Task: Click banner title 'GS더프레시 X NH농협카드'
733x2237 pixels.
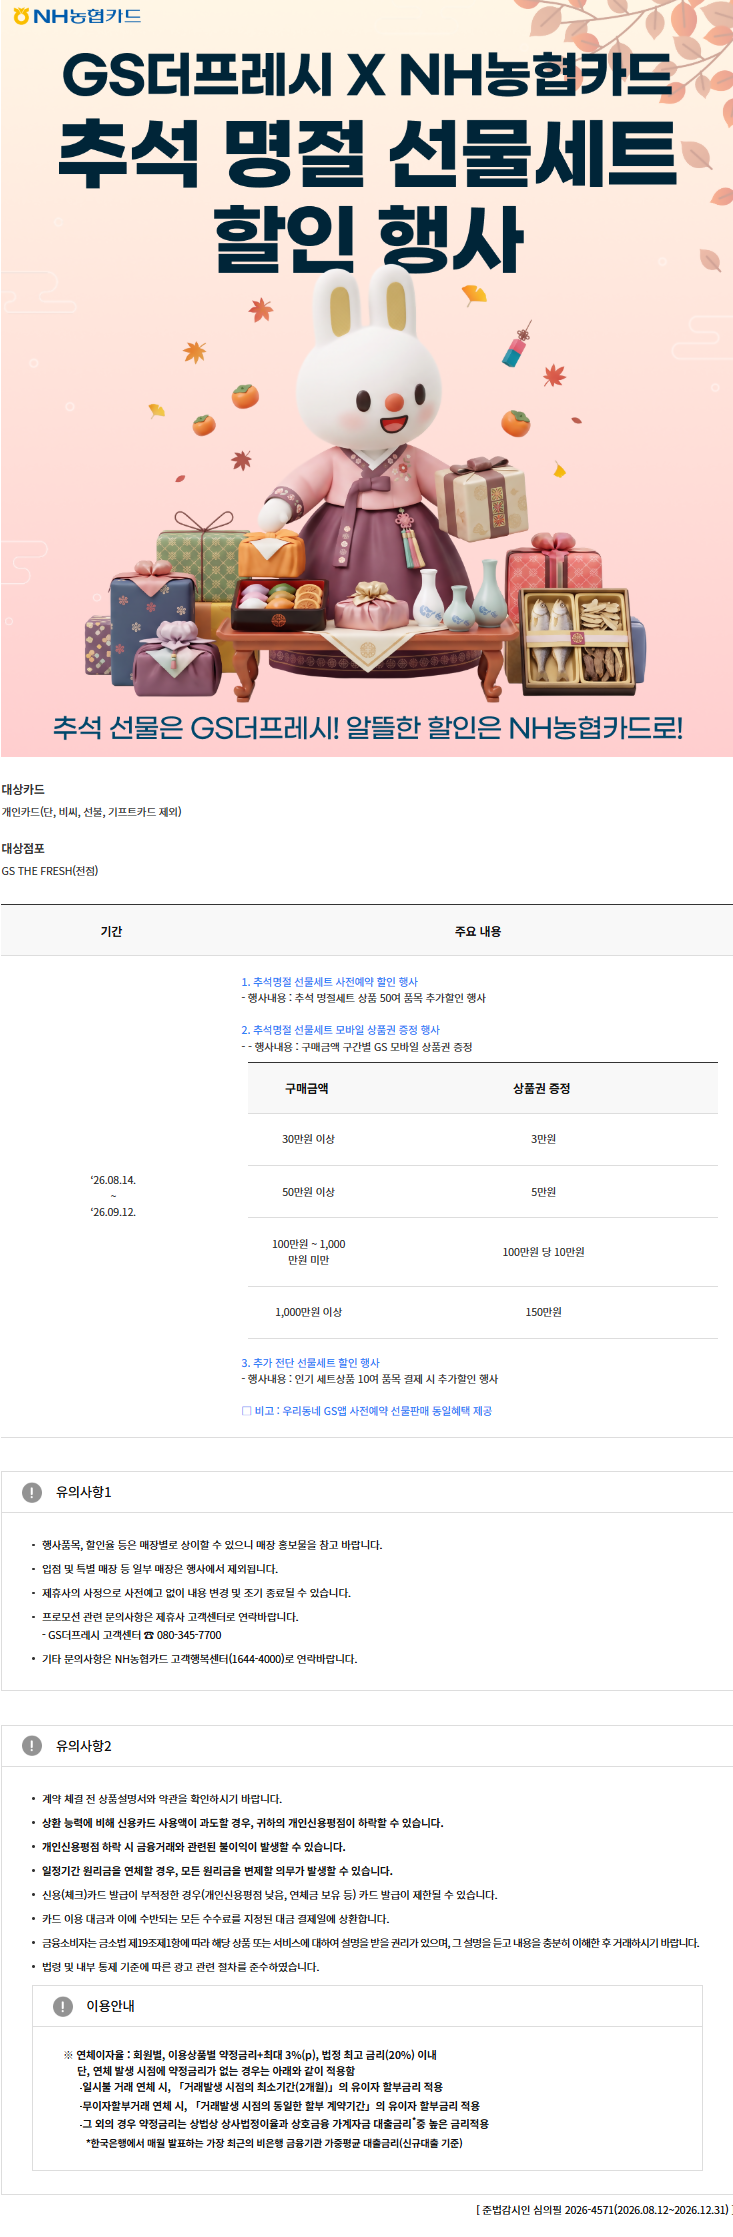Action: tap(367, 75)
